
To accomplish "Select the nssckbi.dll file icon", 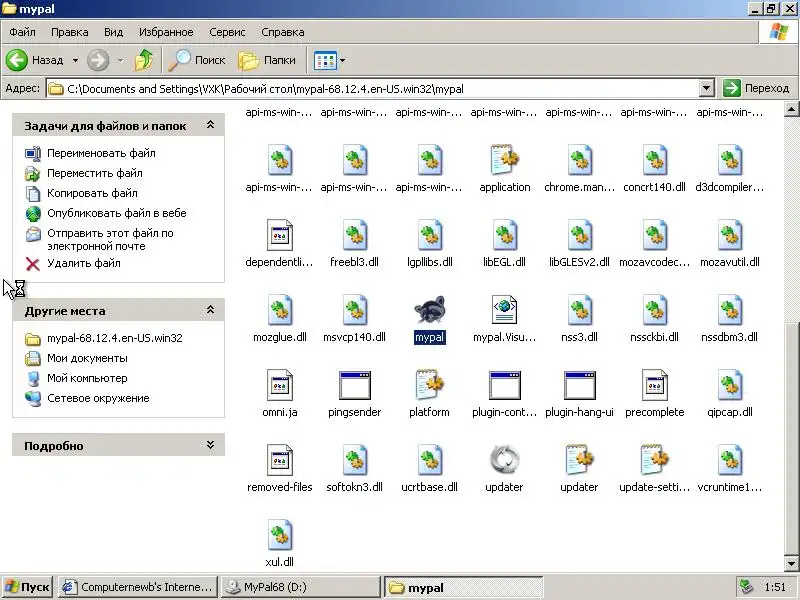I will point(655,310).
